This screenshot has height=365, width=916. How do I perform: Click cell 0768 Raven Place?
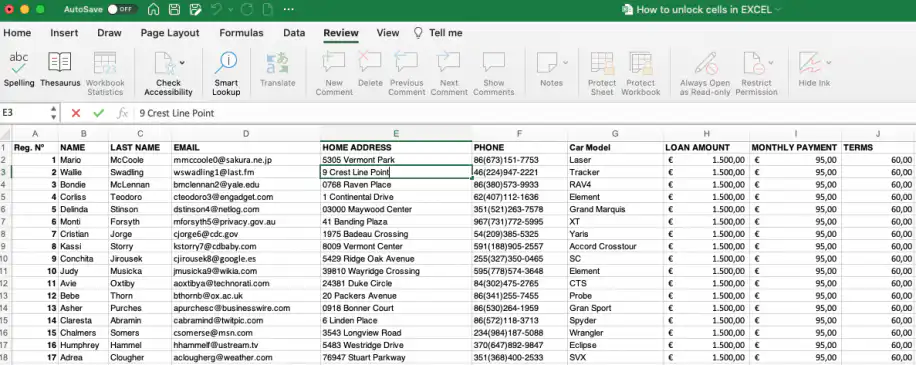pos(396,185)
